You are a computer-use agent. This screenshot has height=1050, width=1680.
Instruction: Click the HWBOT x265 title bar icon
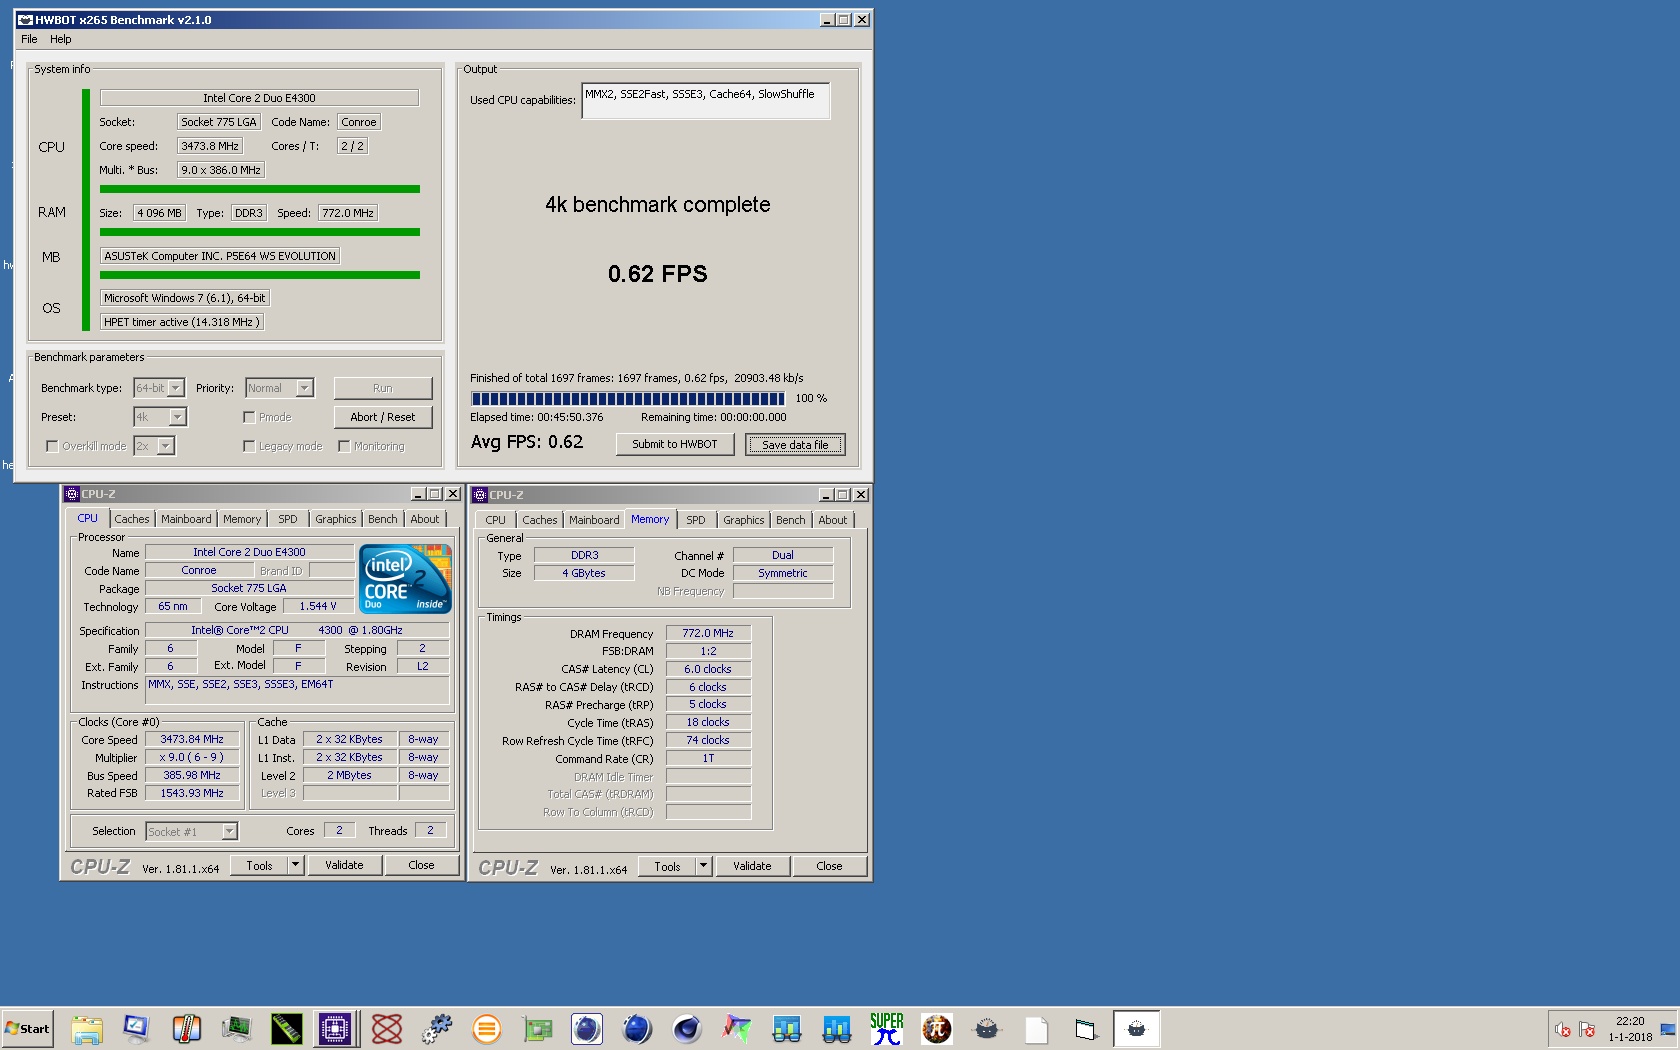pyautogui.click(x=26, y=20)
